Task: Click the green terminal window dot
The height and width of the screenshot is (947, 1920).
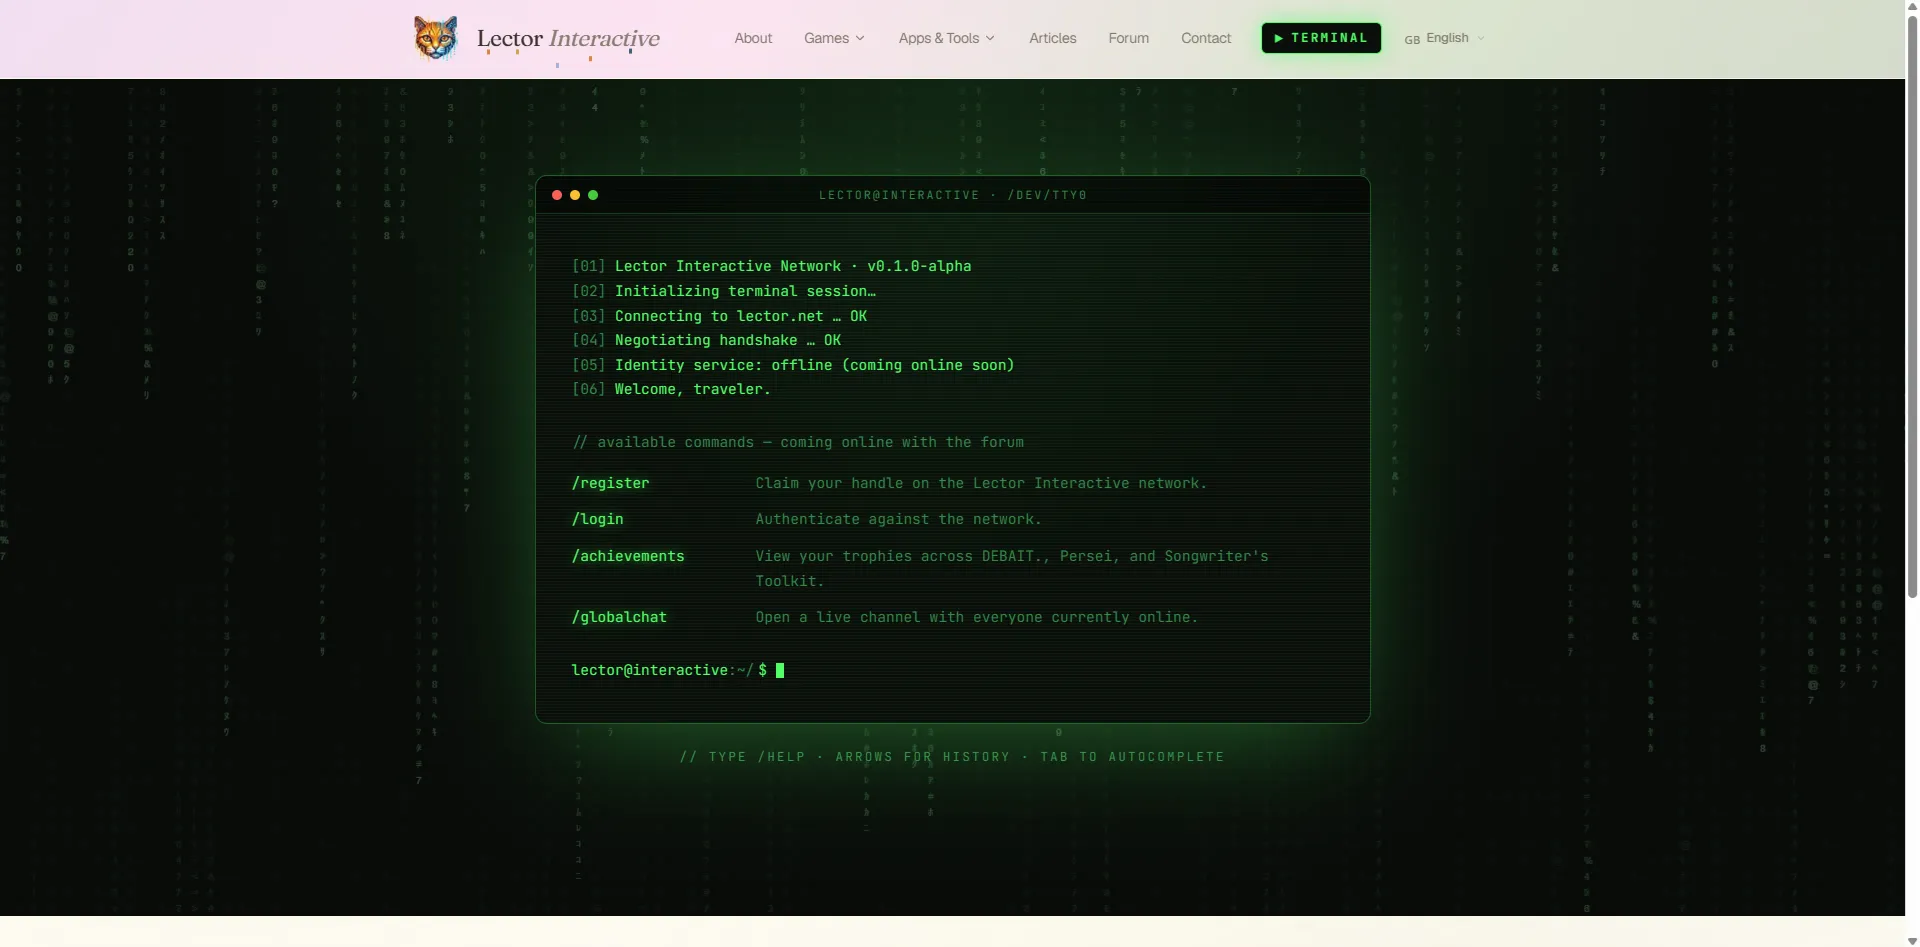Action: (593, 195)
